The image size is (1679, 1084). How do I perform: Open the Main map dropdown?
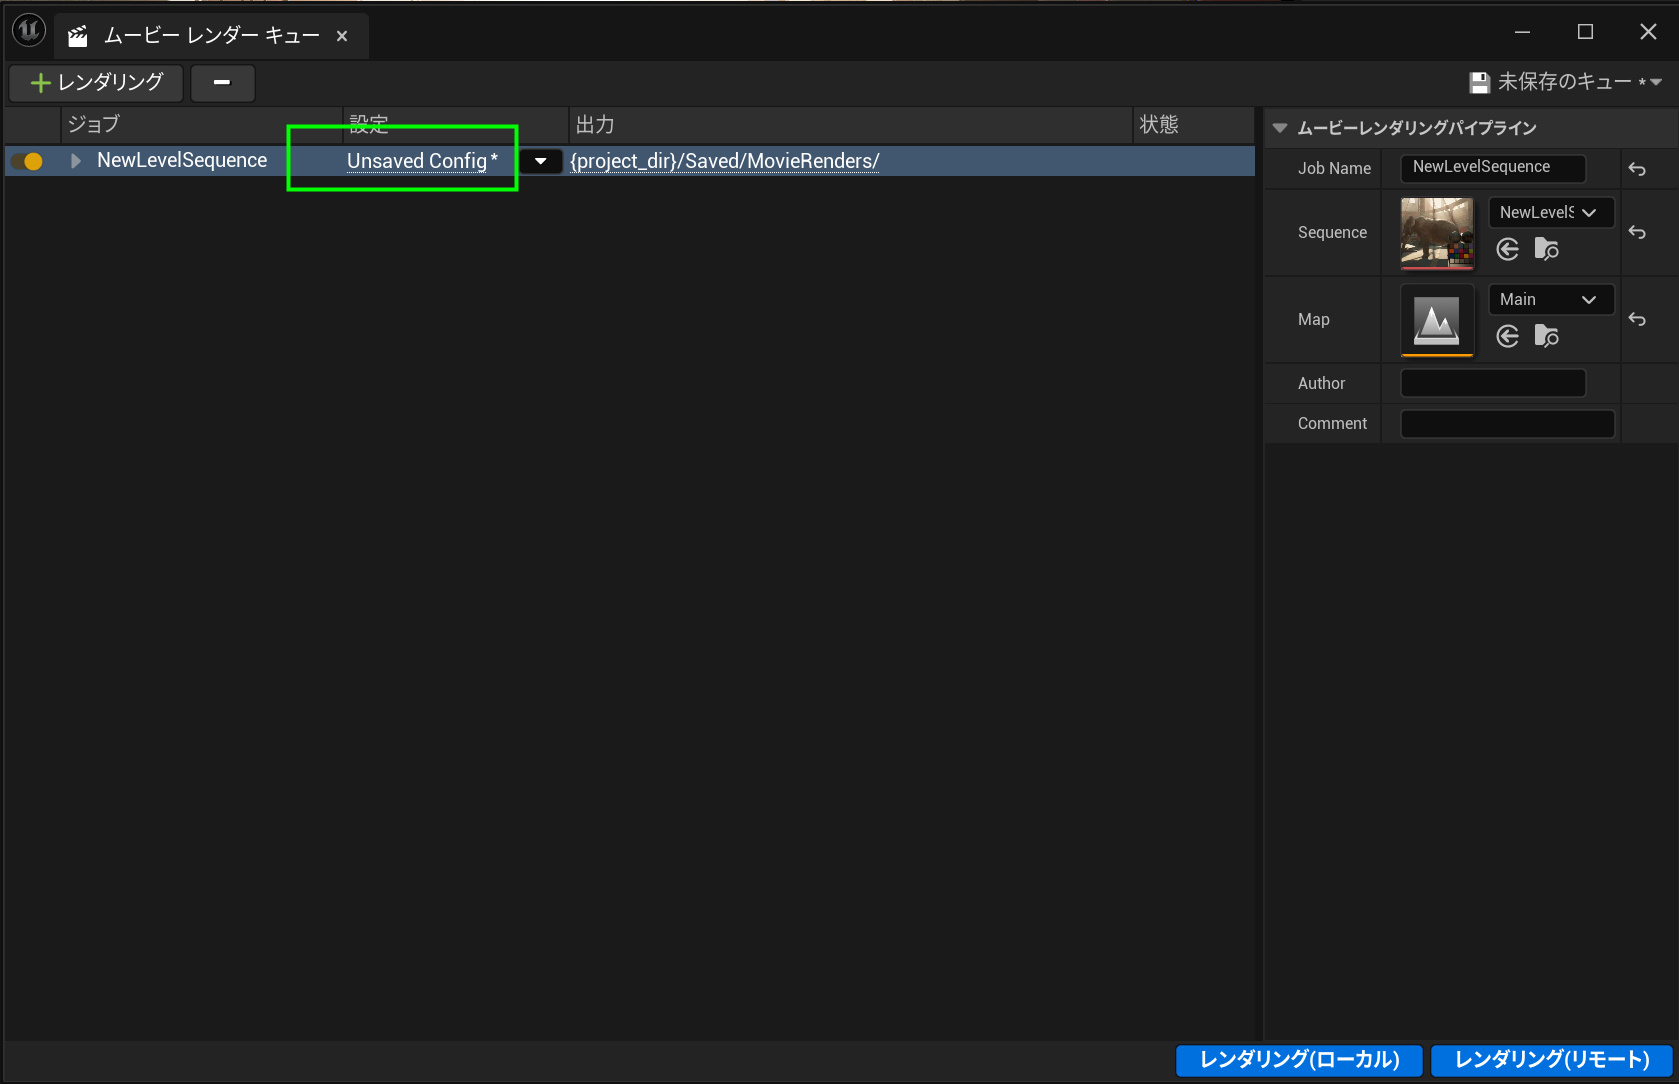click(x=1550, y=299)
